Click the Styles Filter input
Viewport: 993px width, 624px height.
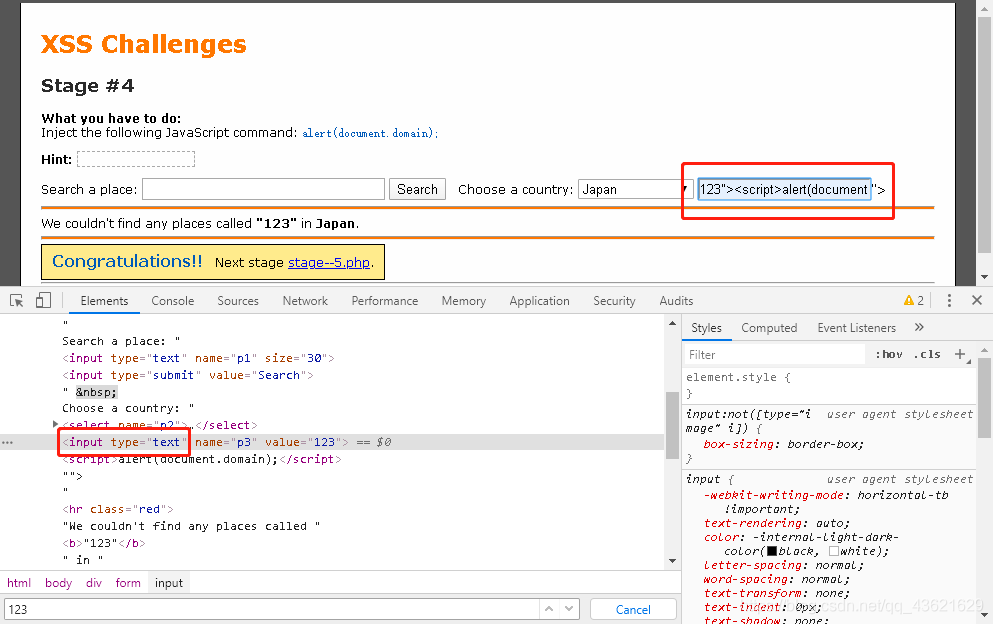[x=775, y=354]
